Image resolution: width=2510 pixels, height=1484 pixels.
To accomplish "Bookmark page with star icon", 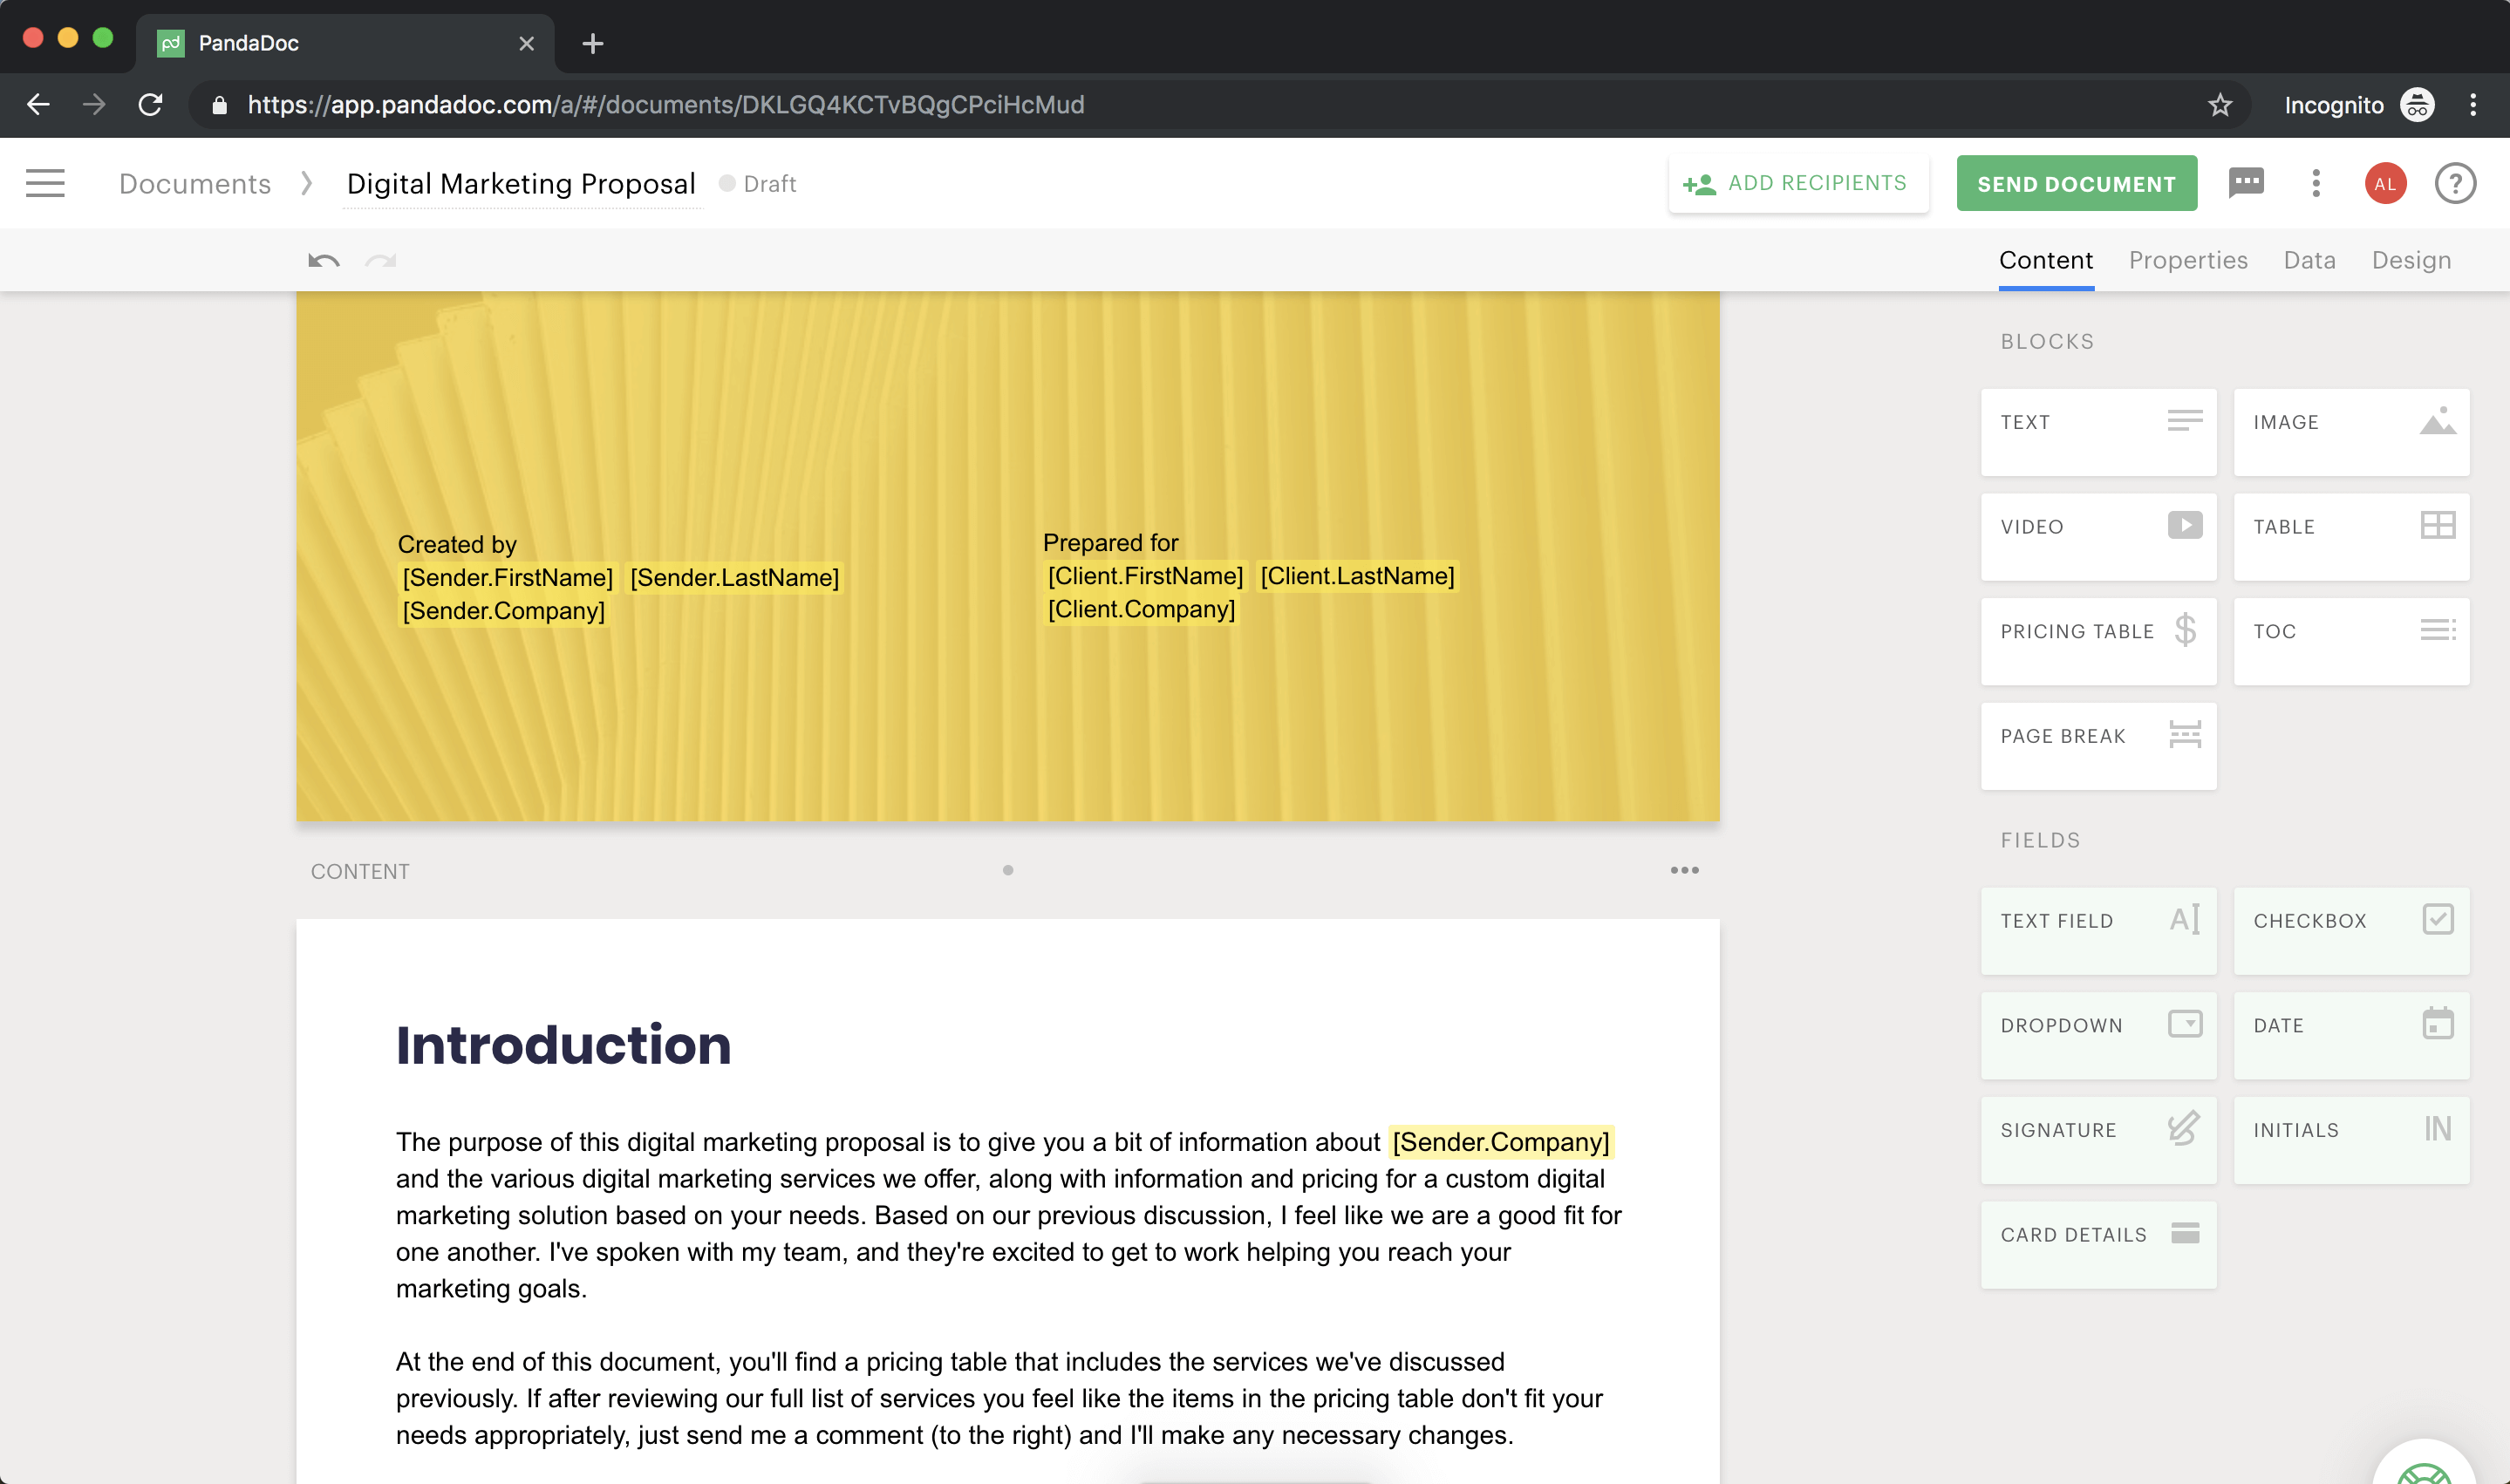I will coord(2219,105).
